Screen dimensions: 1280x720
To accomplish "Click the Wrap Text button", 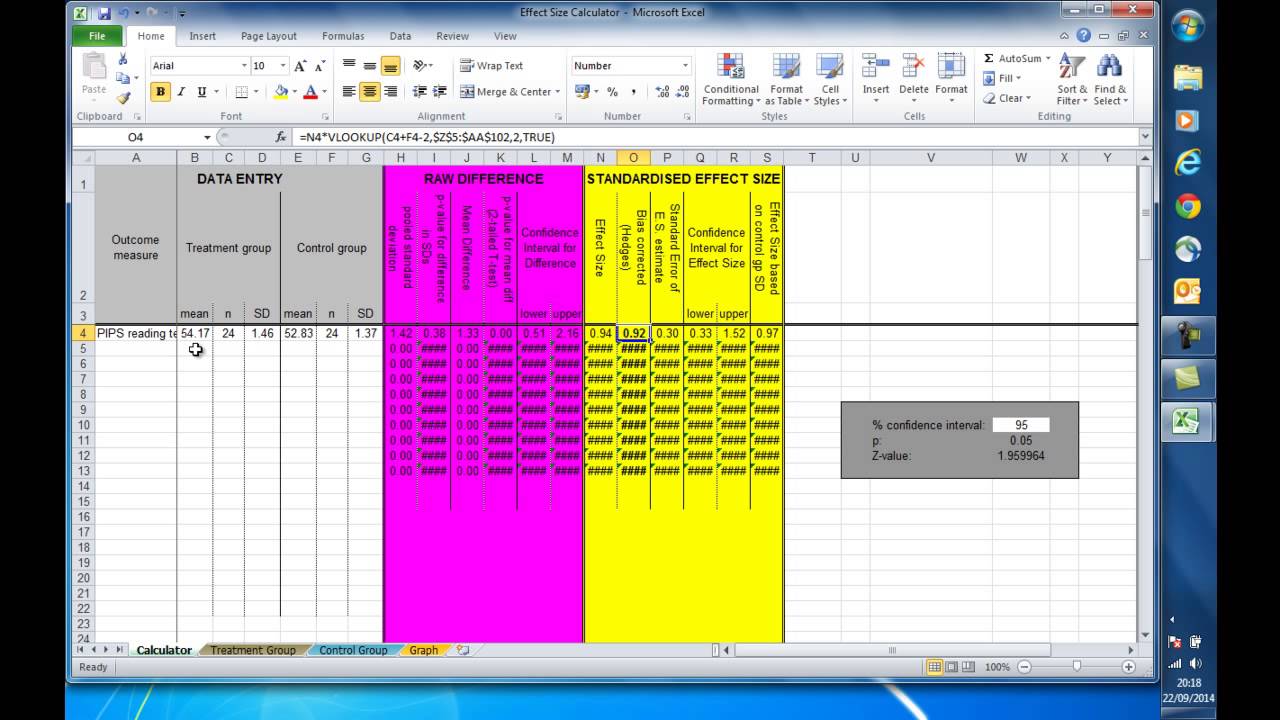I will pyautogui.click(x=492, y=66).
